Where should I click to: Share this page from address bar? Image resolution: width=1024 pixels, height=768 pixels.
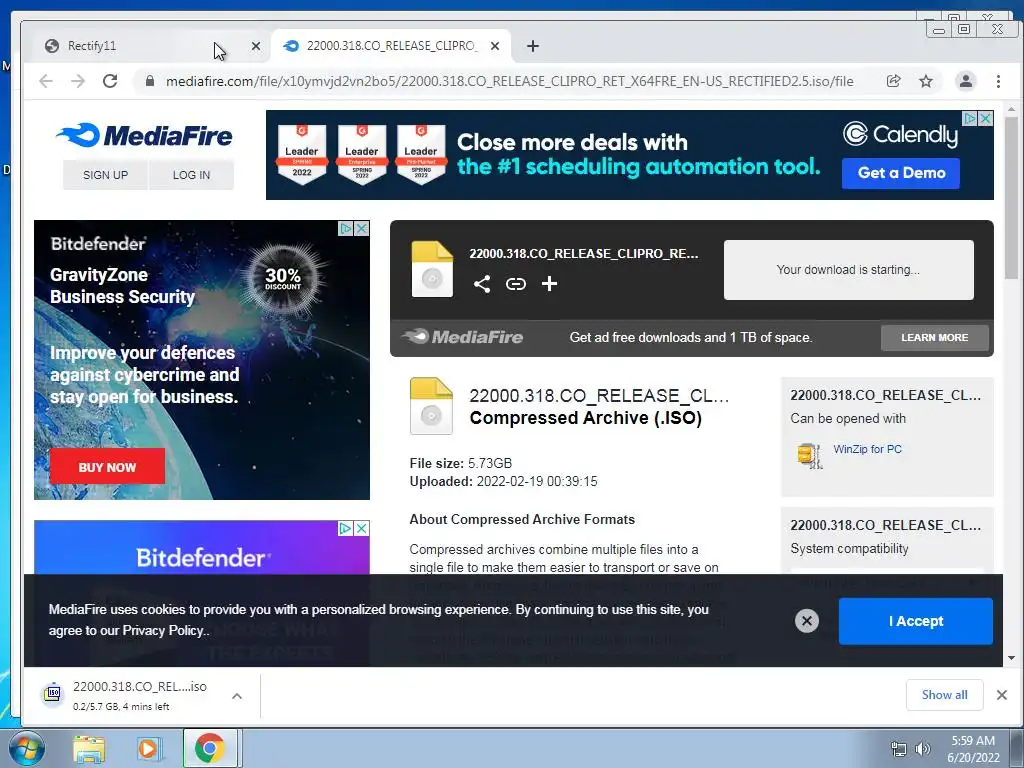pyautogui.click(x=893, y=81)
